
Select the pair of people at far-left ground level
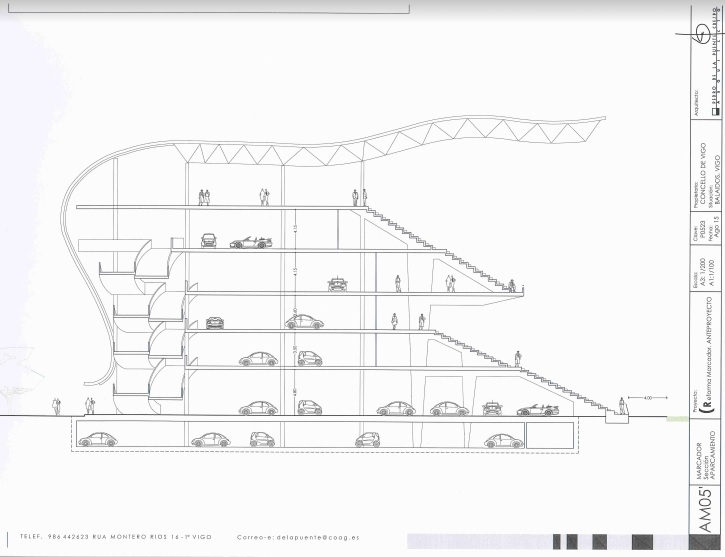(88, 406)
